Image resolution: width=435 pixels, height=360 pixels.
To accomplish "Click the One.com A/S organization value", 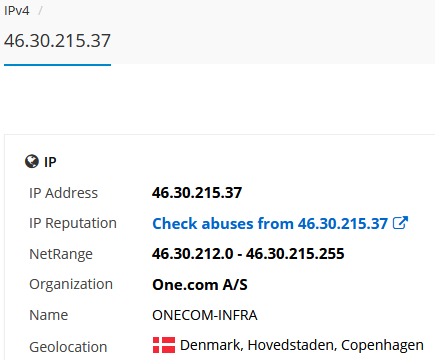I will click(x=200, y=285).
